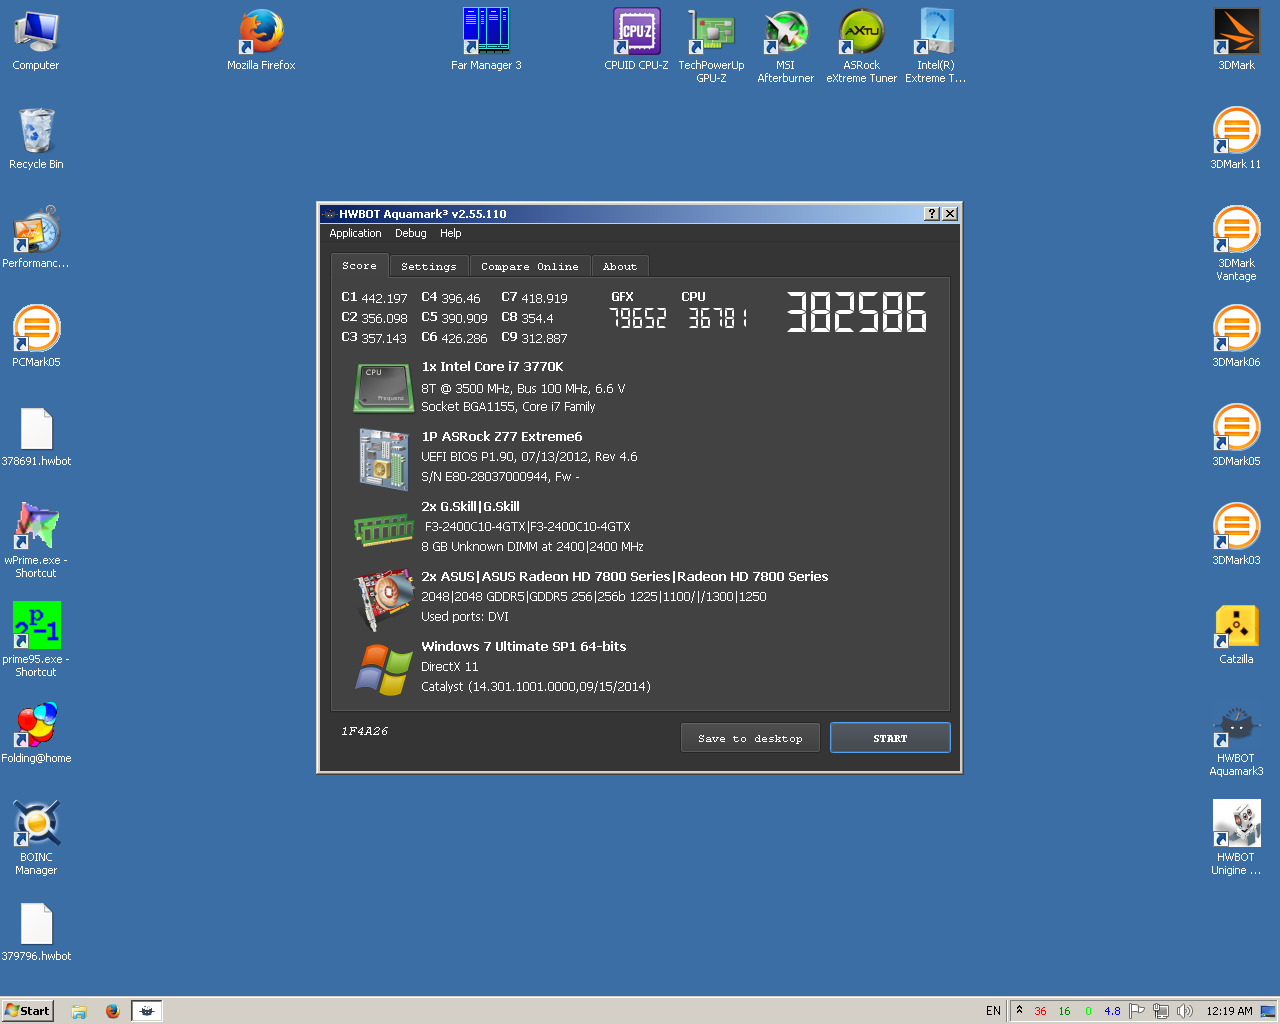The width and height of the screenshot is (1280, 1024).
Task: Click the START benchmark button
Action: click(x=890, y=738)
